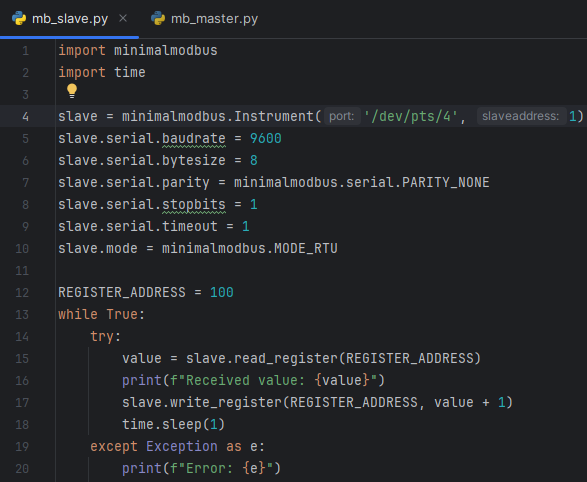Screen dimensions: 587x482
Task: Select the mb_slave.py tab
Action: point(70,19)
